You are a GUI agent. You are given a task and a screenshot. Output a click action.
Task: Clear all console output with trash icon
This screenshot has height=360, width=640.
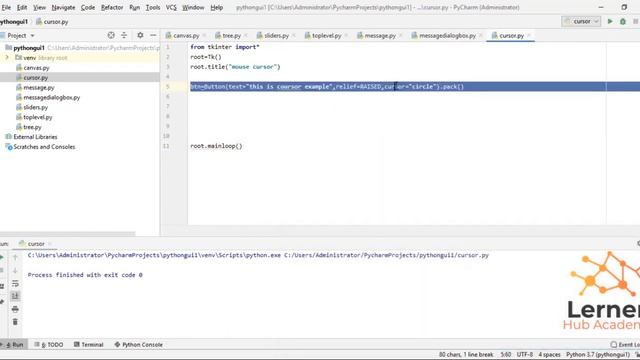15,322
